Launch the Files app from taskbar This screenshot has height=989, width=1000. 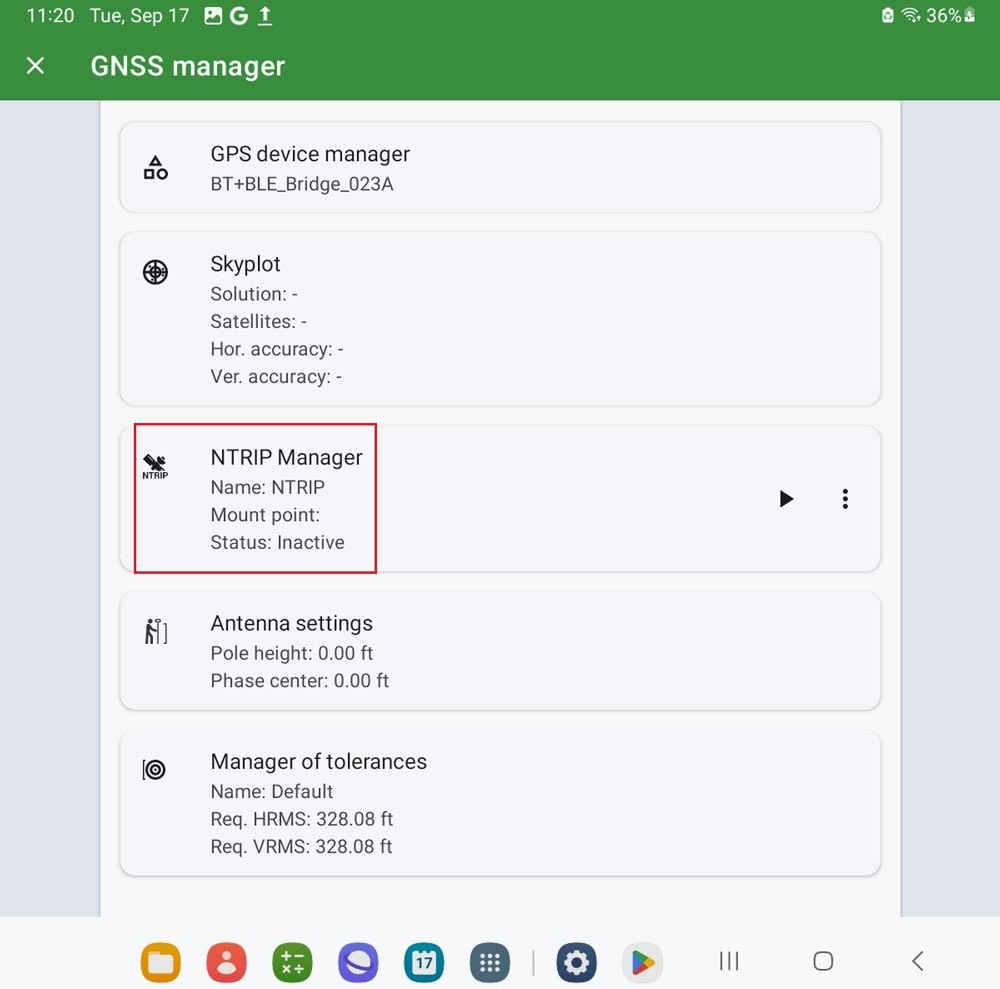(160, 962)
